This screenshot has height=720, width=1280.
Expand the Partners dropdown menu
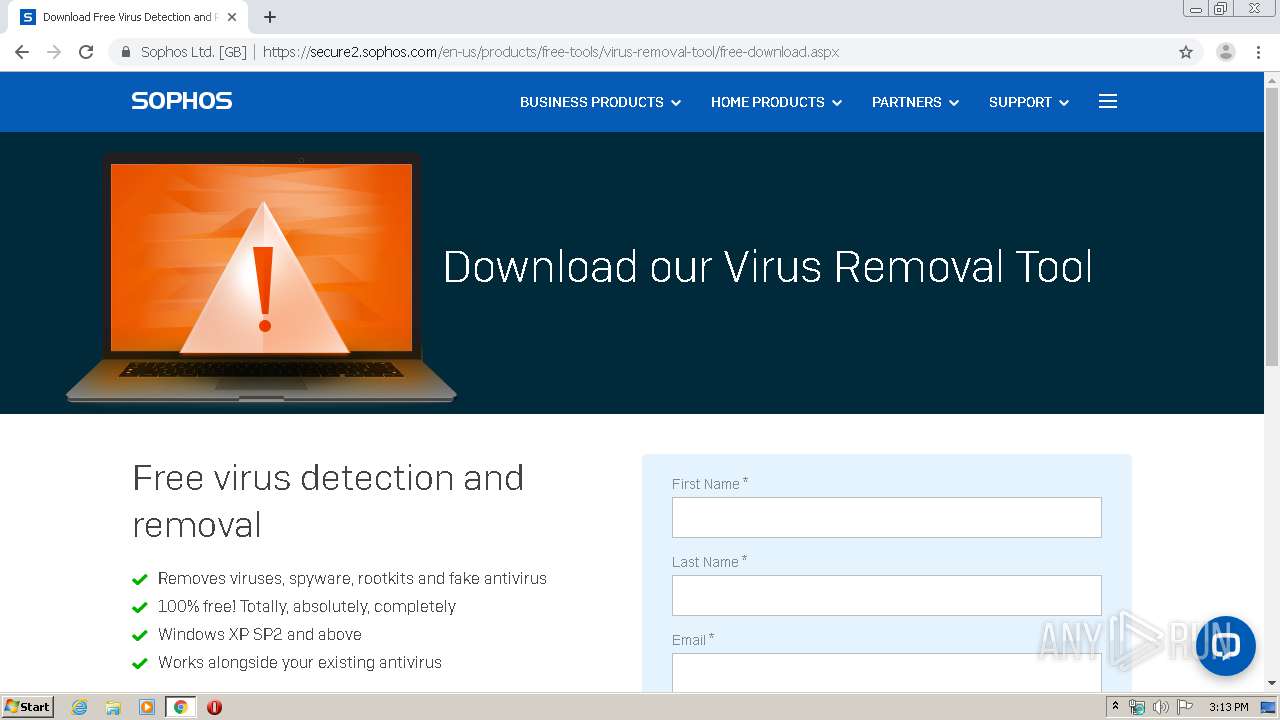915,102
